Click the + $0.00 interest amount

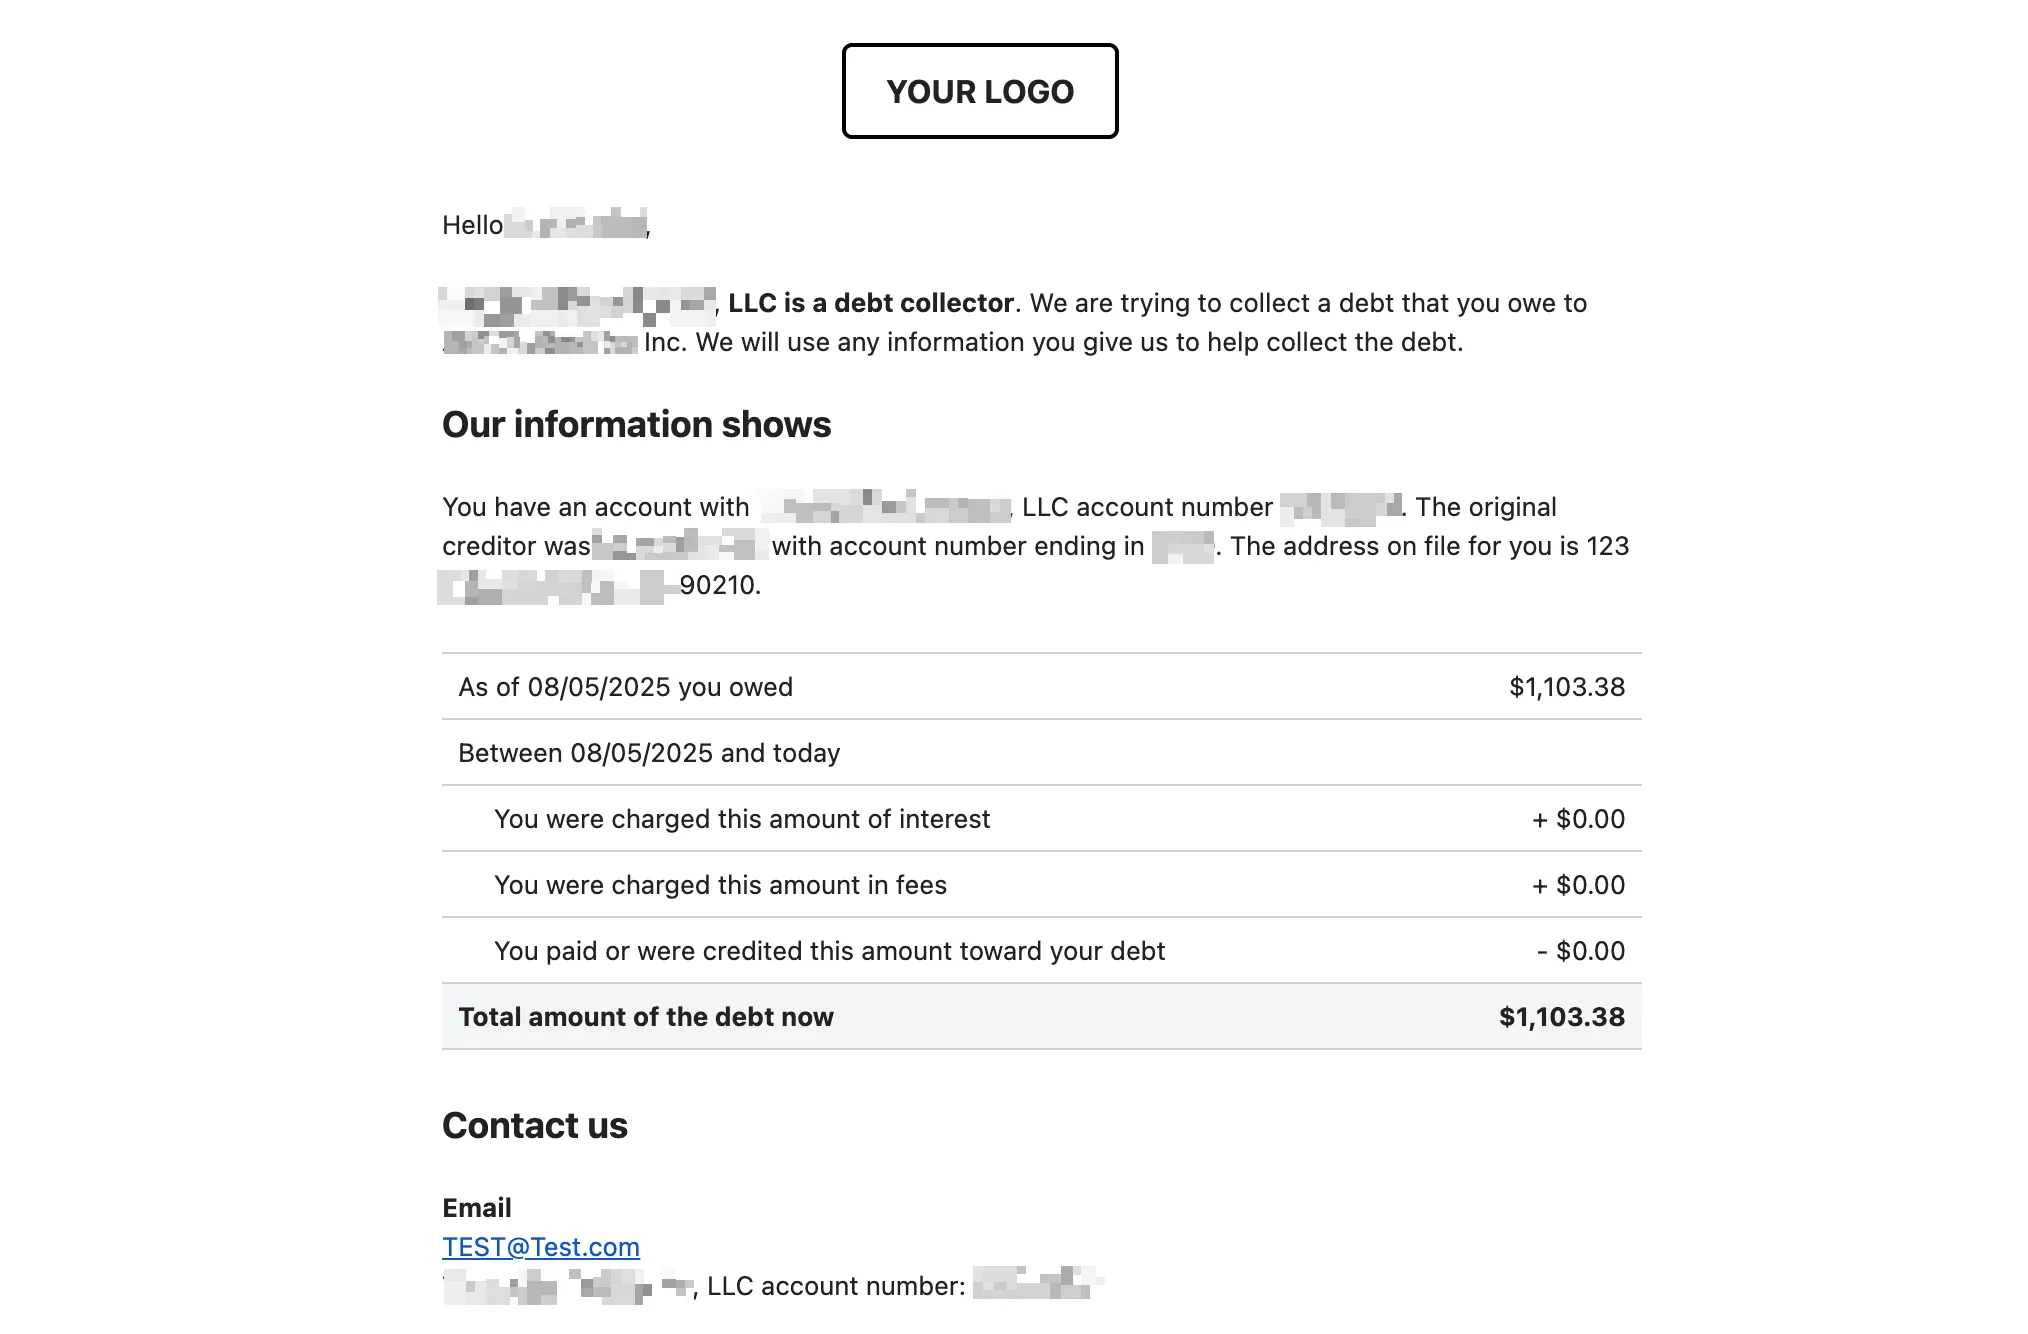(x=1578, y=819)
